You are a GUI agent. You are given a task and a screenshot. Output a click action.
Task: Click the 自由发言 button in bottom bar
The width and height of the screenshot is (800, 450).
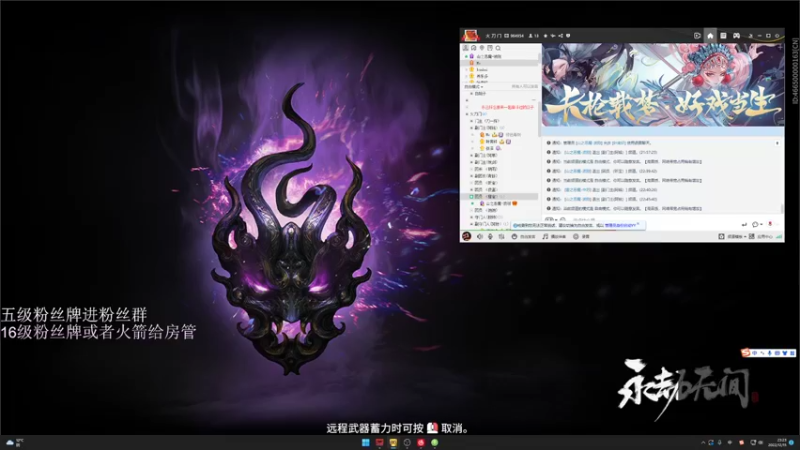(523, 236)
